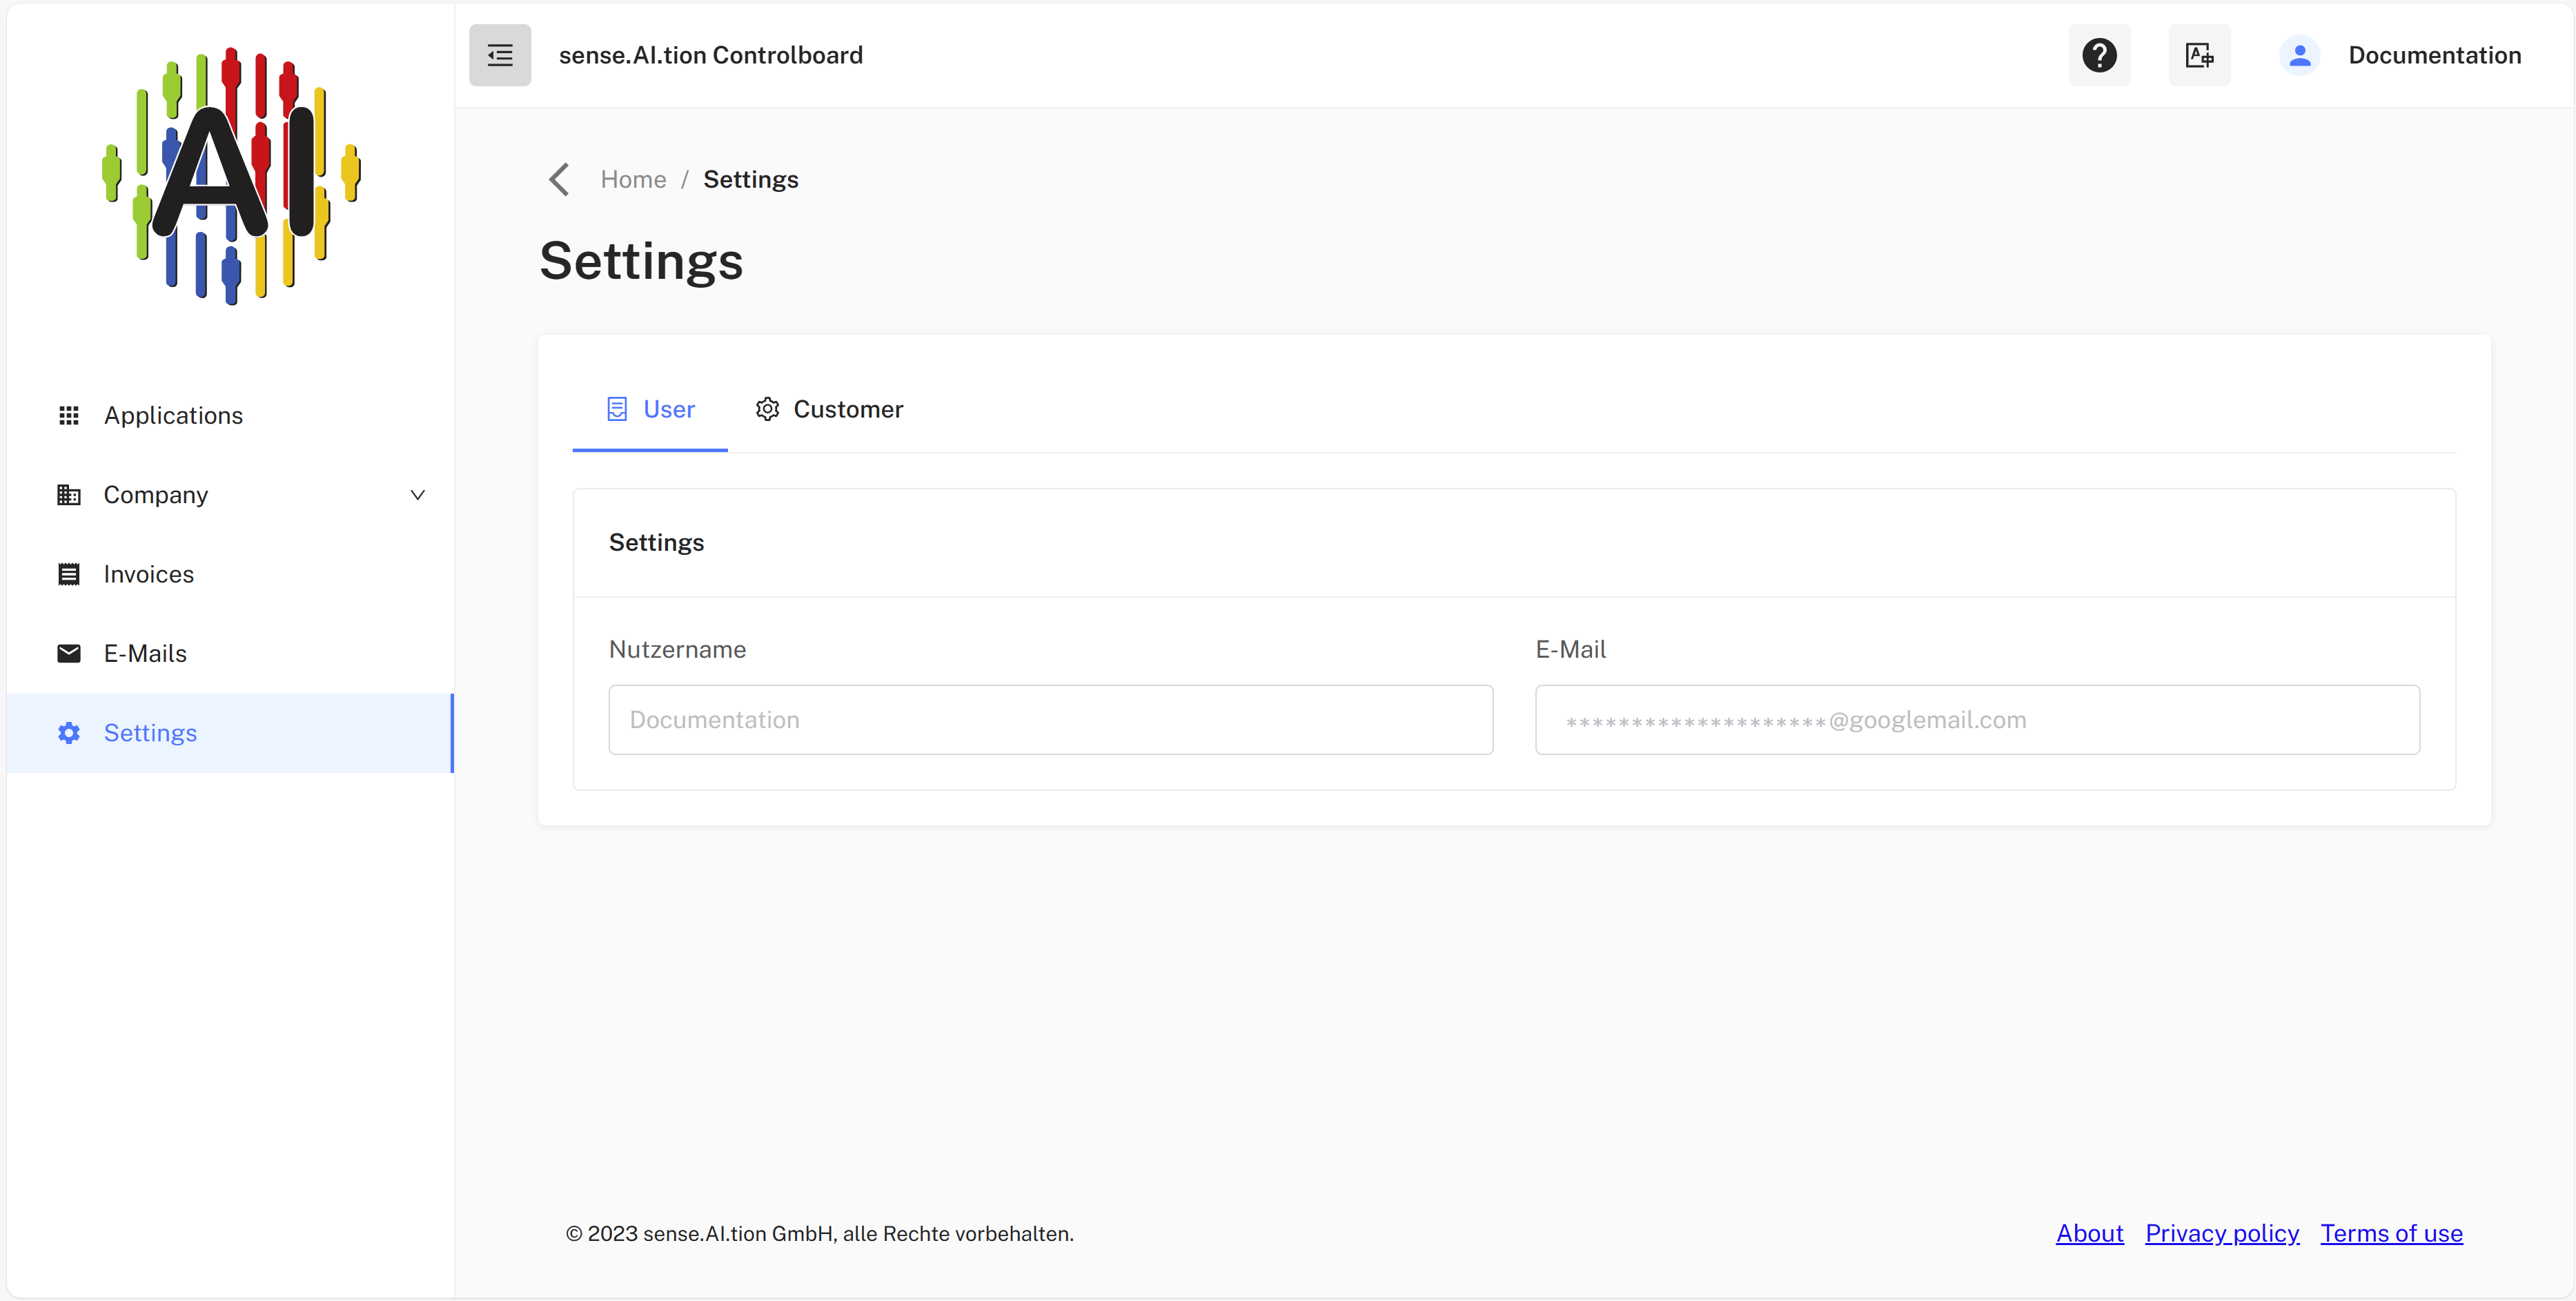Switch to the User tab label
2576x1301 pixels.
tap(669, 409)
